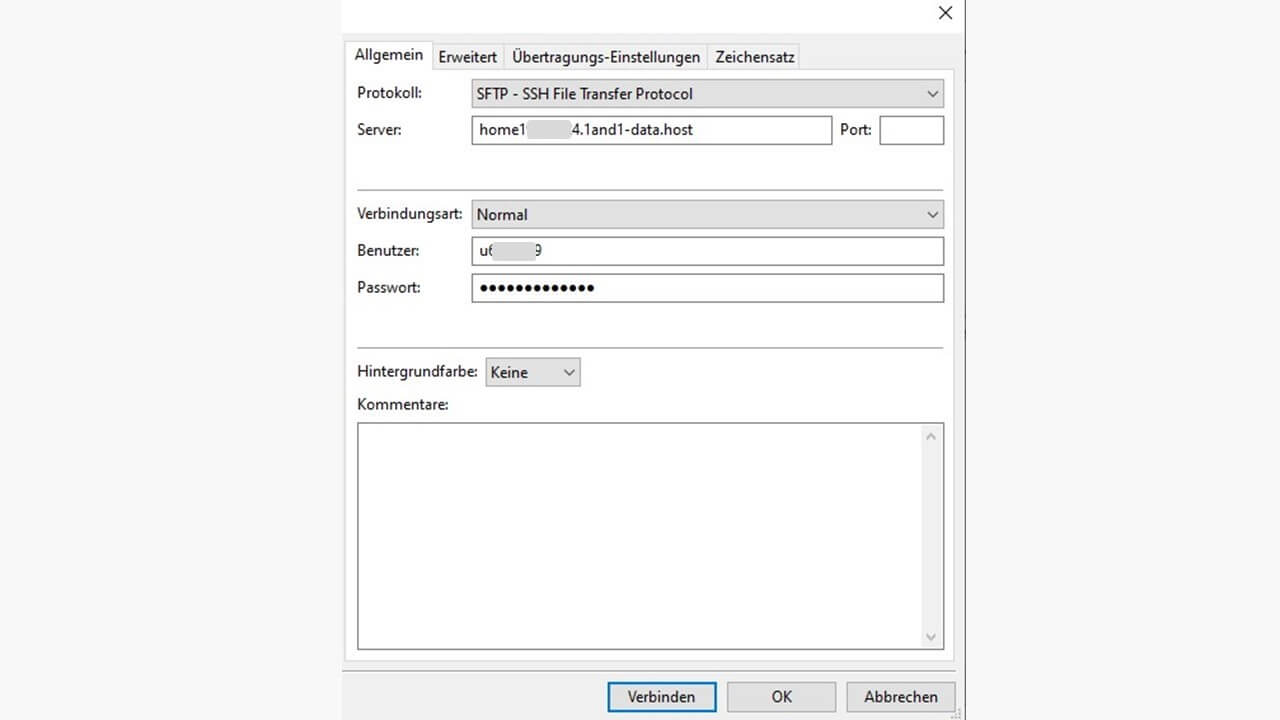Select the Benutzer username field
The height and width of the screenshot is (720, 1280).
pyautogui.click(x=707, y=251)
